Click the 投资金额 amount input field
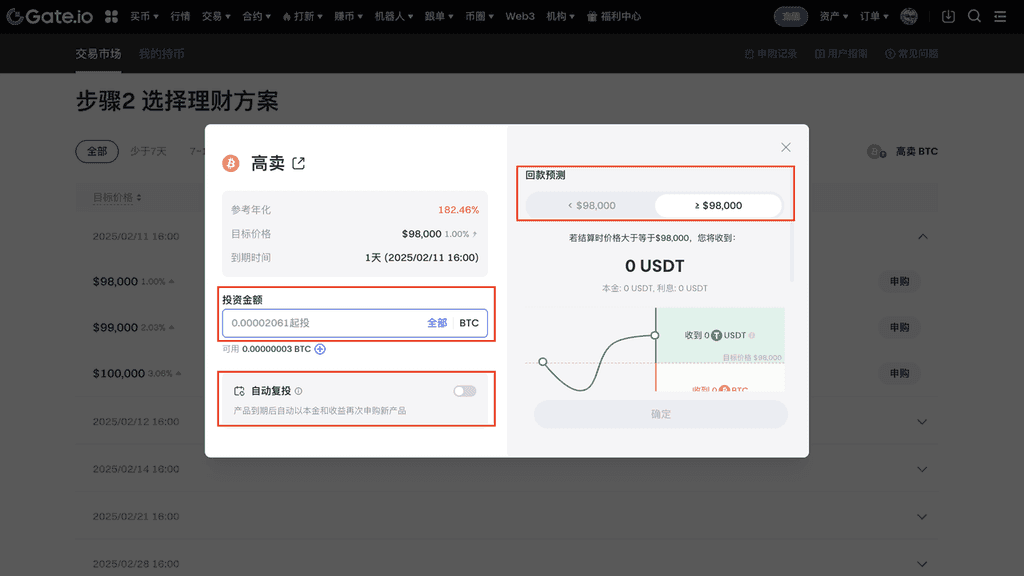Screen dimensions: 1024x576 tap(320, 323)
